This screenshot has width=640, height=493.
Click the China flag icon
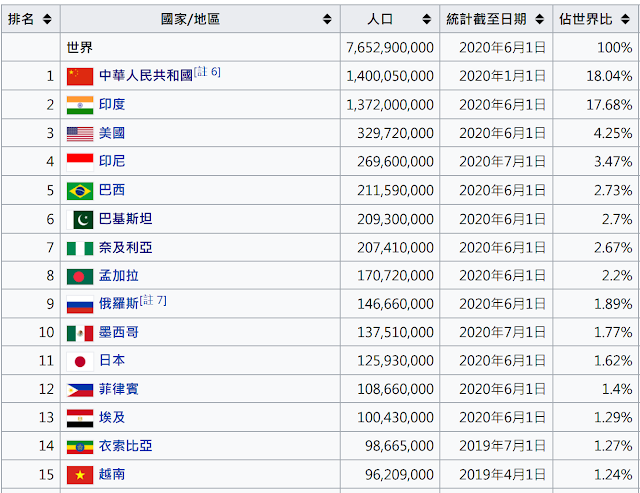pyautogui.click(x=80, y=76)
